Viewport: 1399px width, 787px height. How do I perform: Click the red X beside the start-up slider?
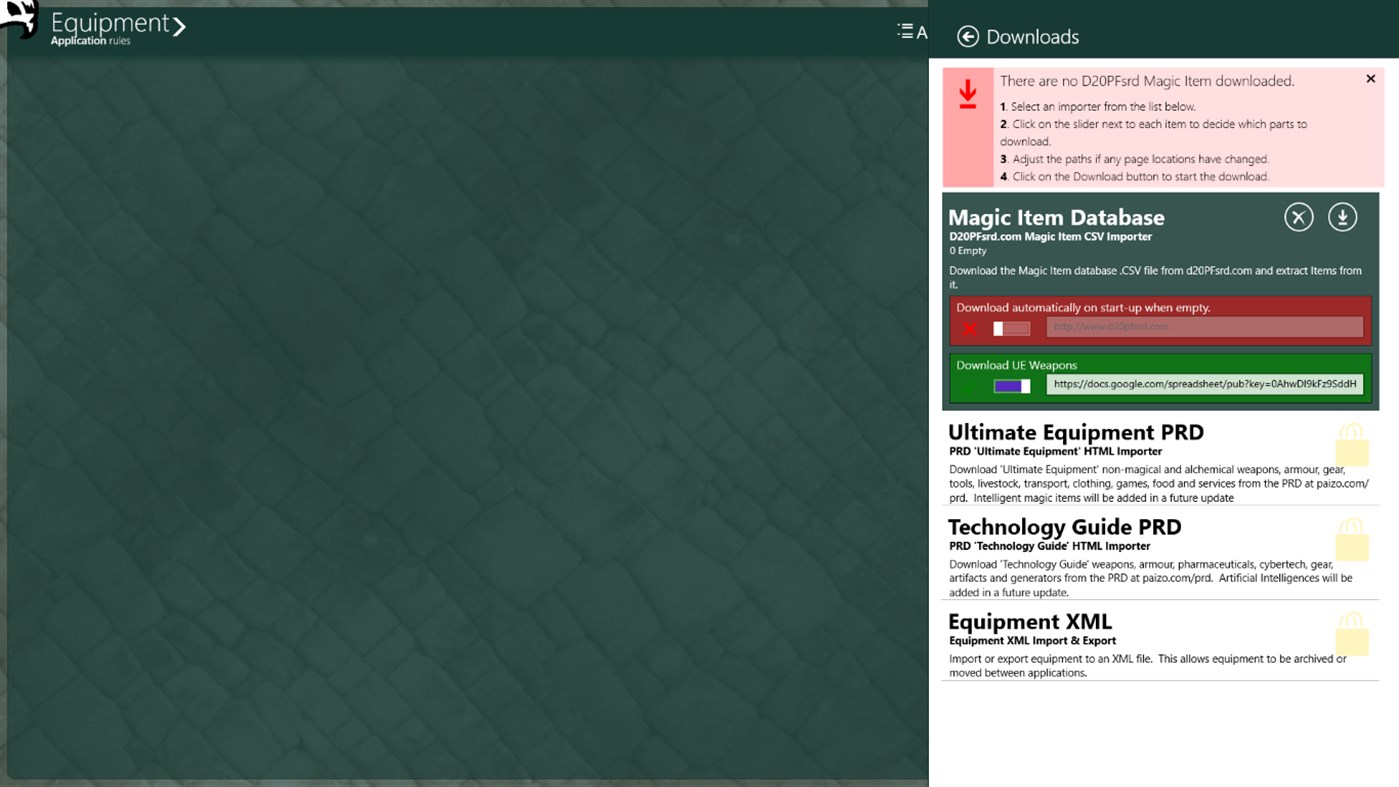click(x=969, y=328)
